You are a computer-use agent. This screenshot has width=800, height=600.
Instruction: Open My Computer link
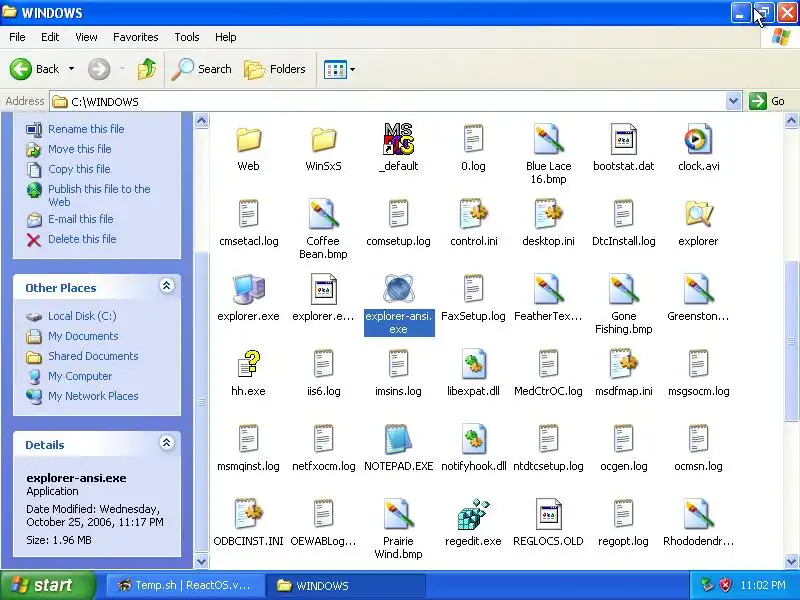click(x=80, y=376)
